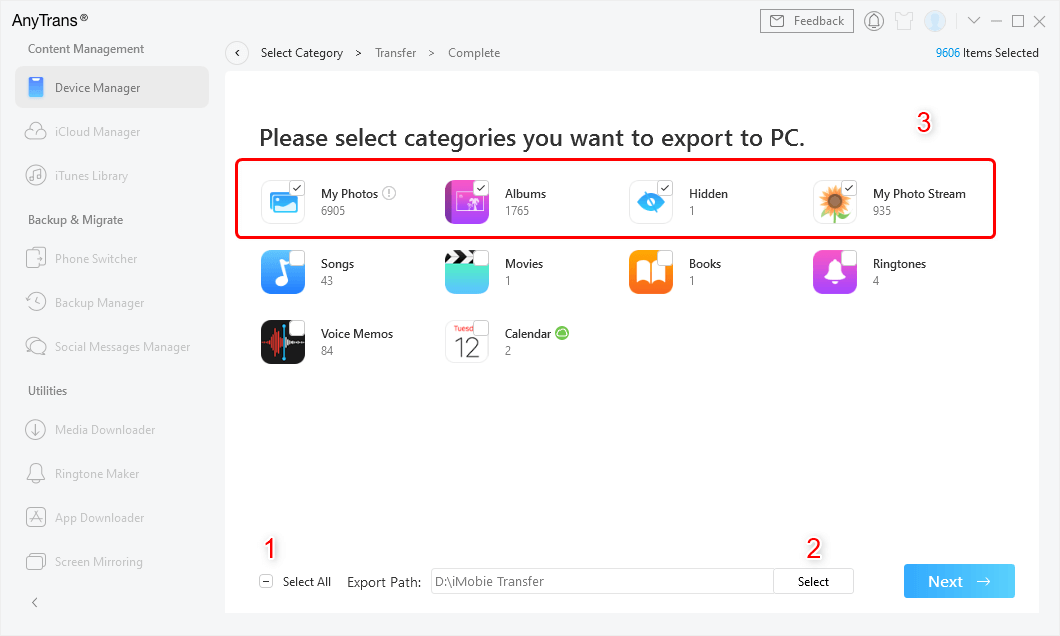Select the Device Manager sidebar icon
The height and width of the screenshot is (636, 1060).
point(35,87)
